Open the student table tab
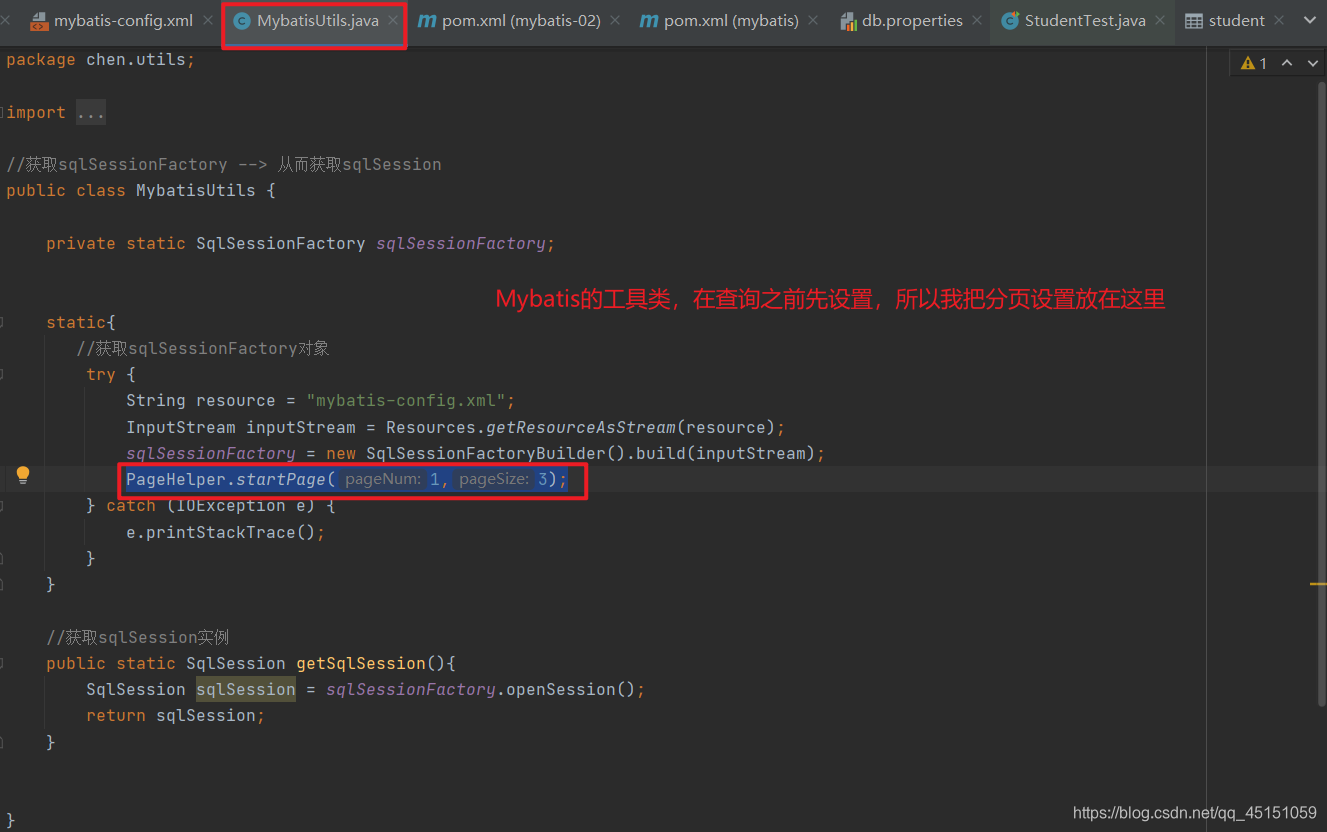The height and width of the screenshot is (832, 1327). coord(1236,21)
